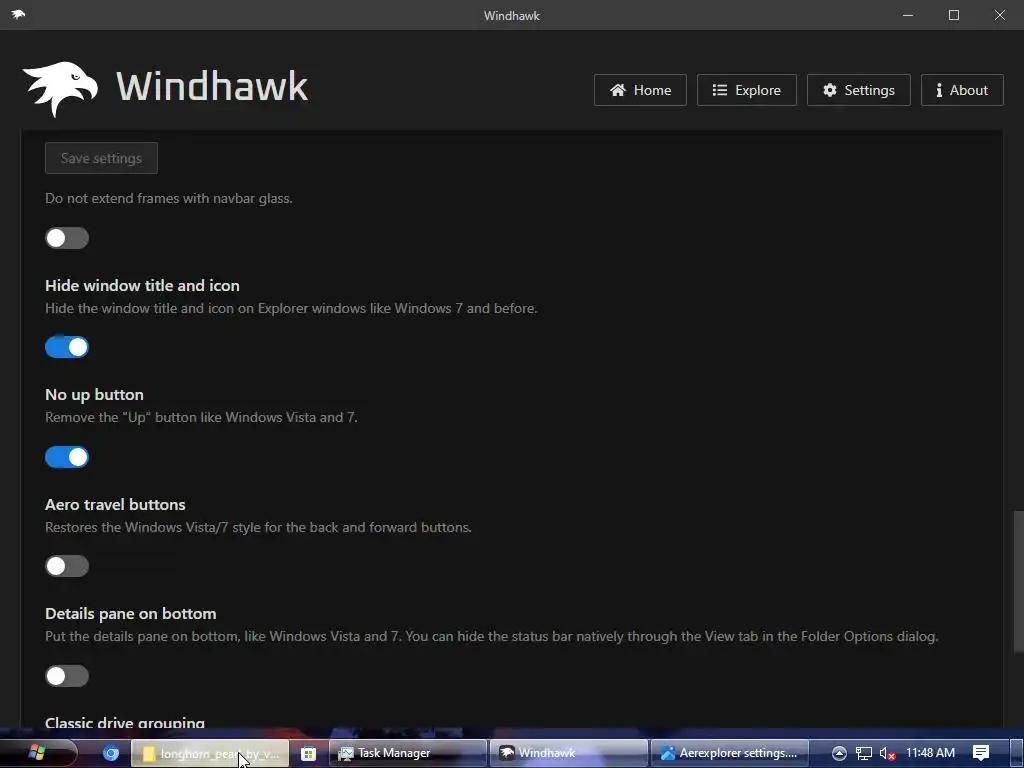Click the Windhawk taskbar button
1024x768 pixels.
569,753
